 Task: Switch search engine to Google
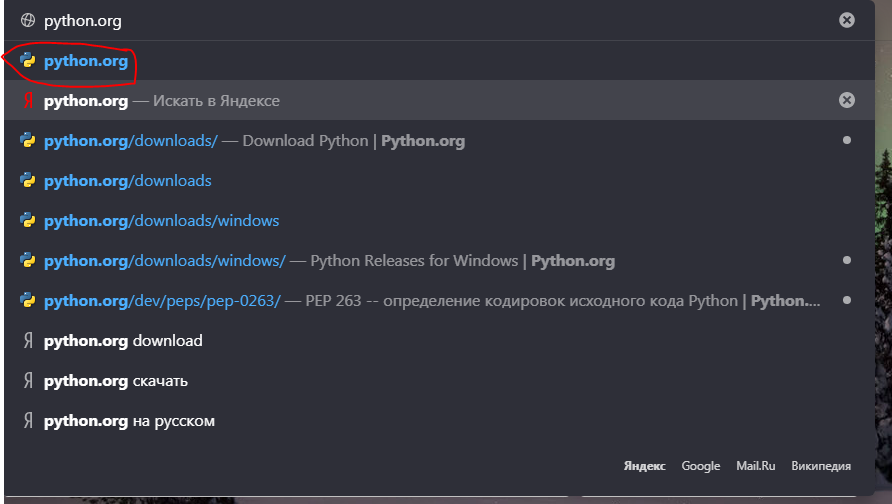coord(701,466)
